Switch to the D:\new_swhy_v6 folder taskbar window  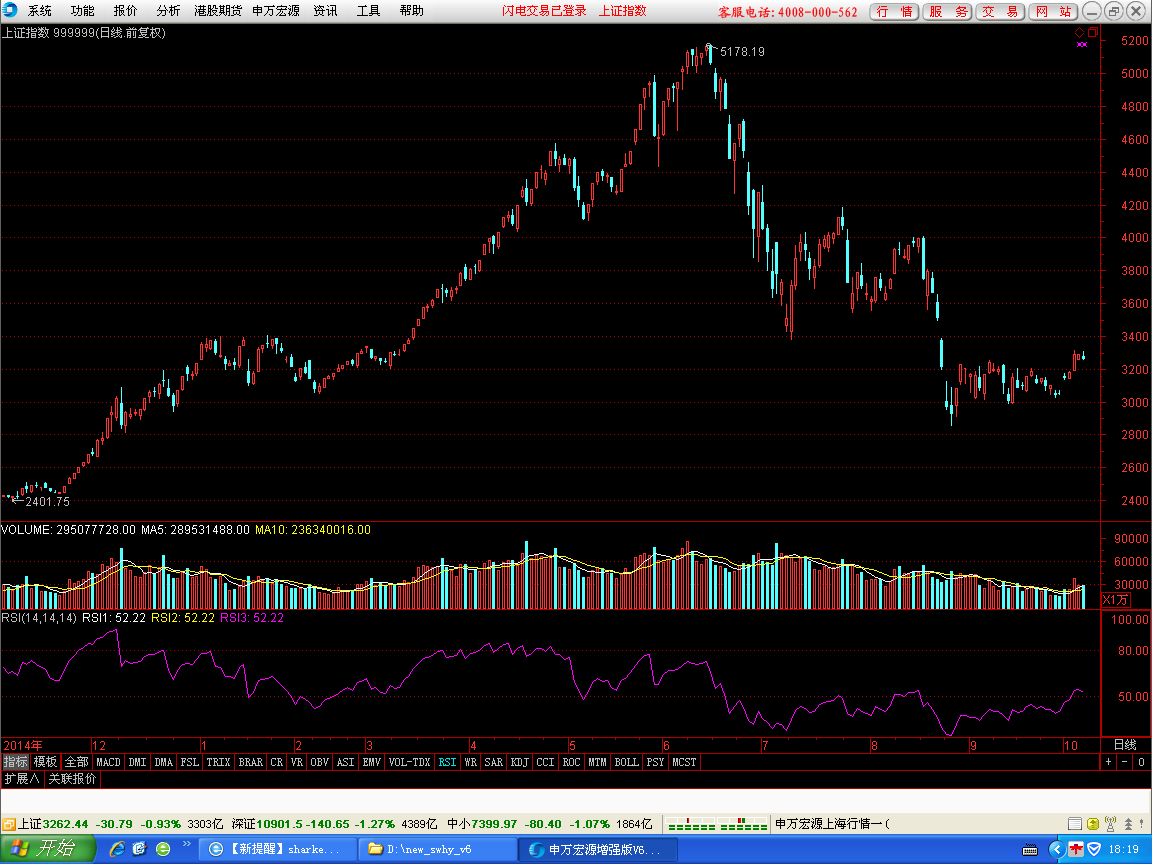click(x=438, y=849)
